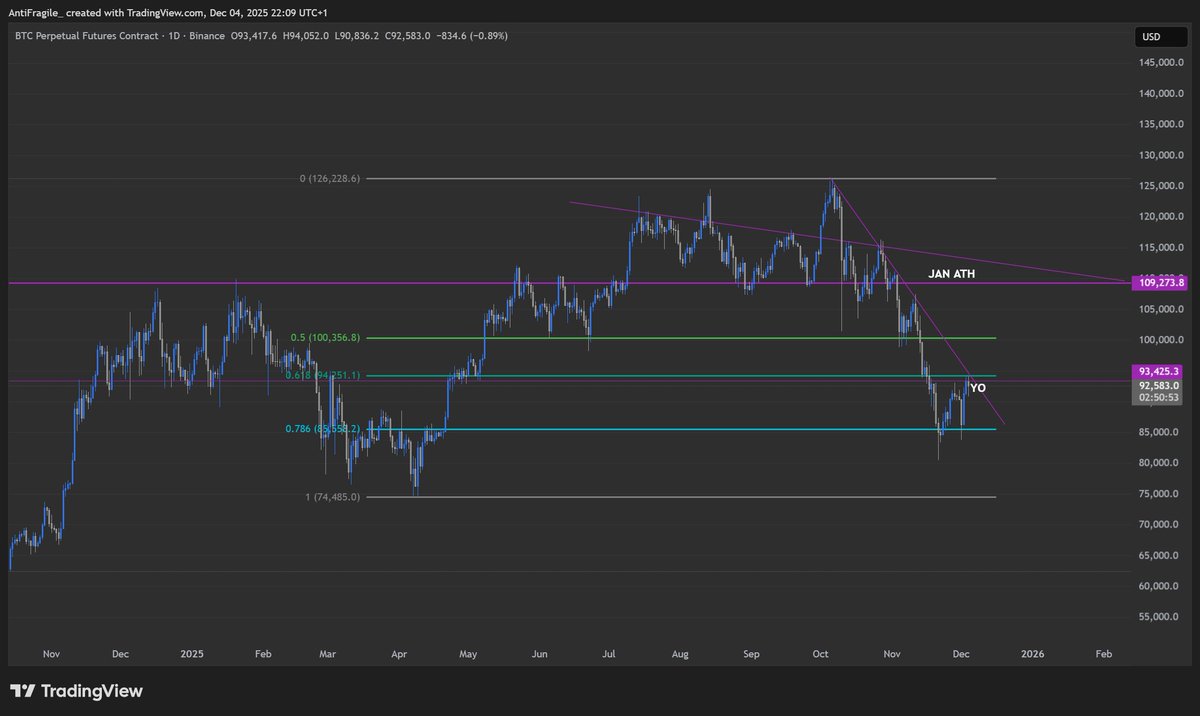Click 55,000.0 on the price axis

tap(1160, 617)
